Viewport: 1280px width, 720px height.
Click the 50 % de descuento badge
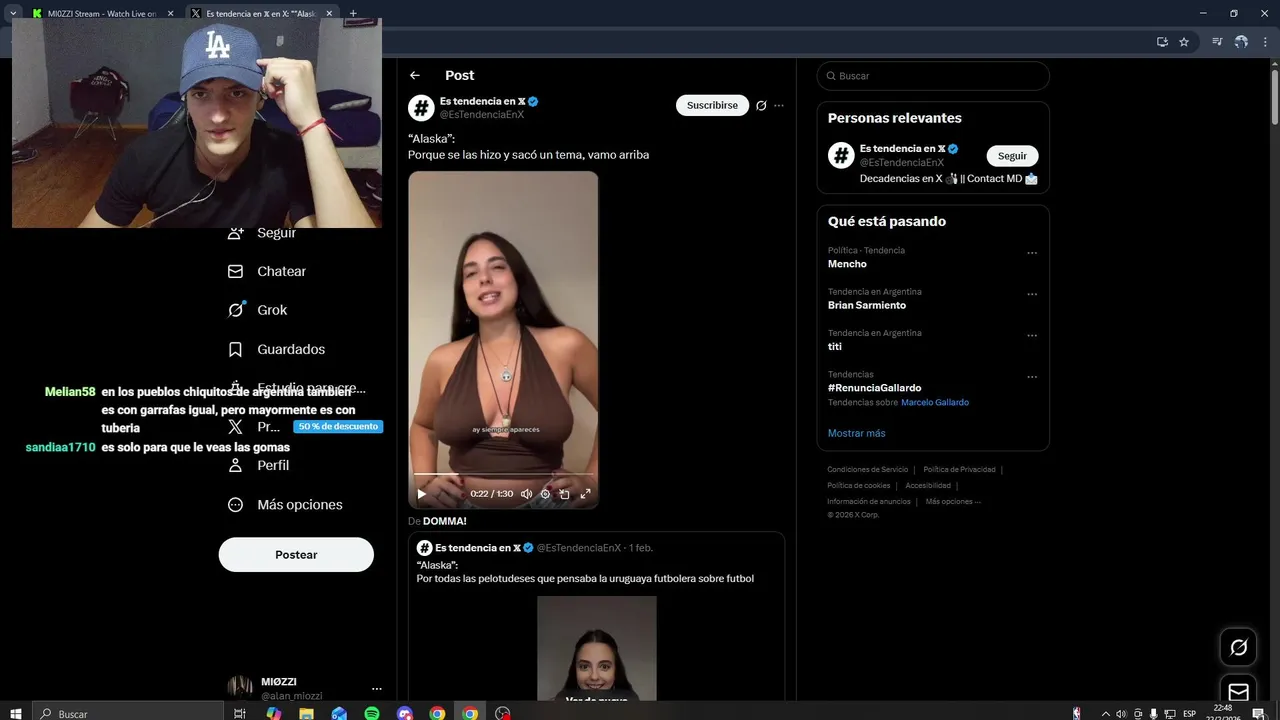point(338,426)
